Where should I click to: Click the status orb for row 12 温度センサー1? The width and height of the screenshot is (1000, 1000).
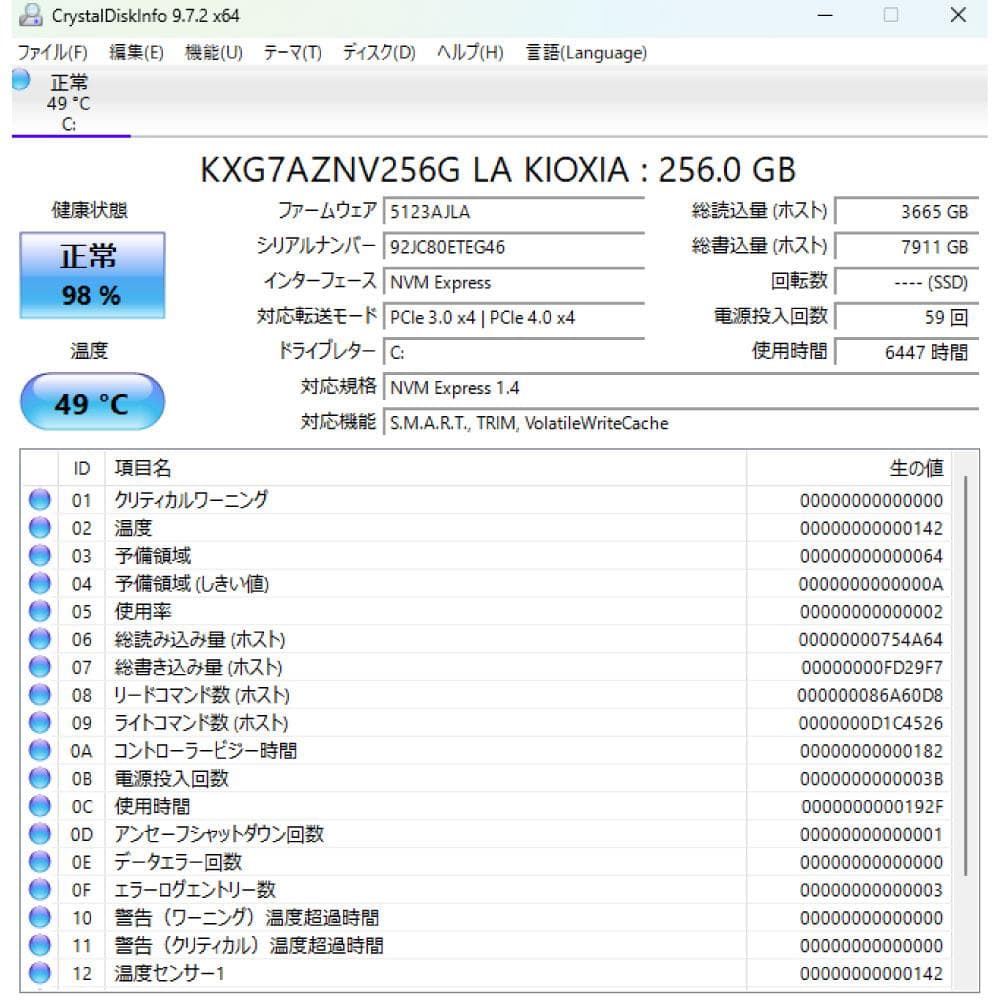tap(40, 973)
